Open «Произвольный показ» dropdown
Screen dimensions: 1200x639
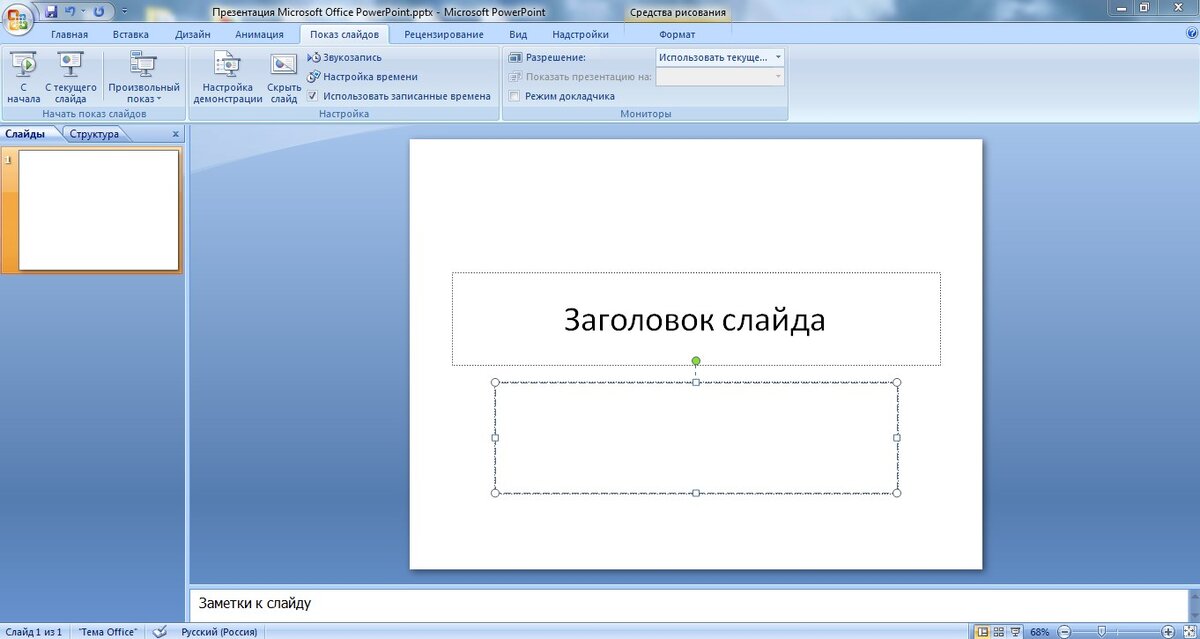click(144, 77)
